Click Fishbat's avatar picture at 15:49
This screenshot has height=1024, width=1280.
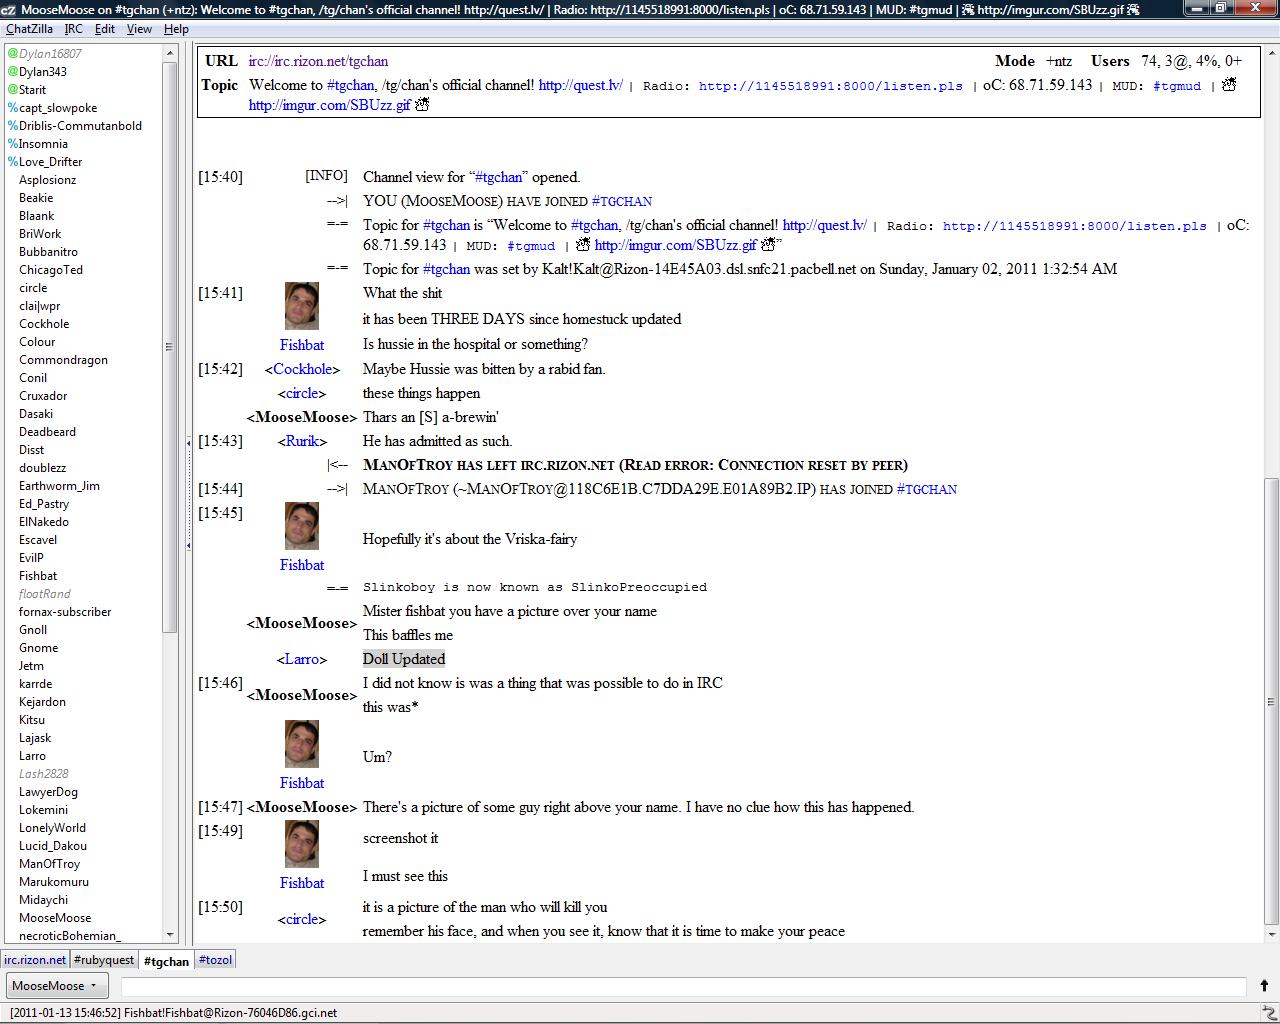tap(301, 844)
